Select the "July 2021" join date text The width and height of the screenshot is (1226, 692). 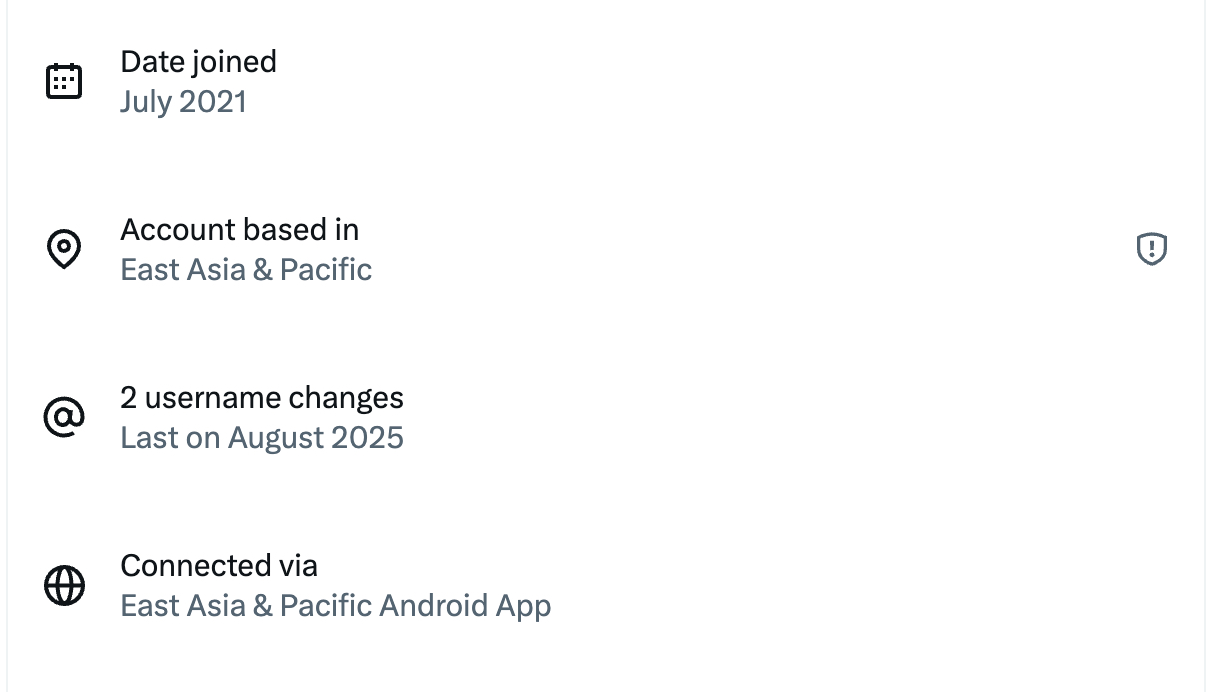183,102
